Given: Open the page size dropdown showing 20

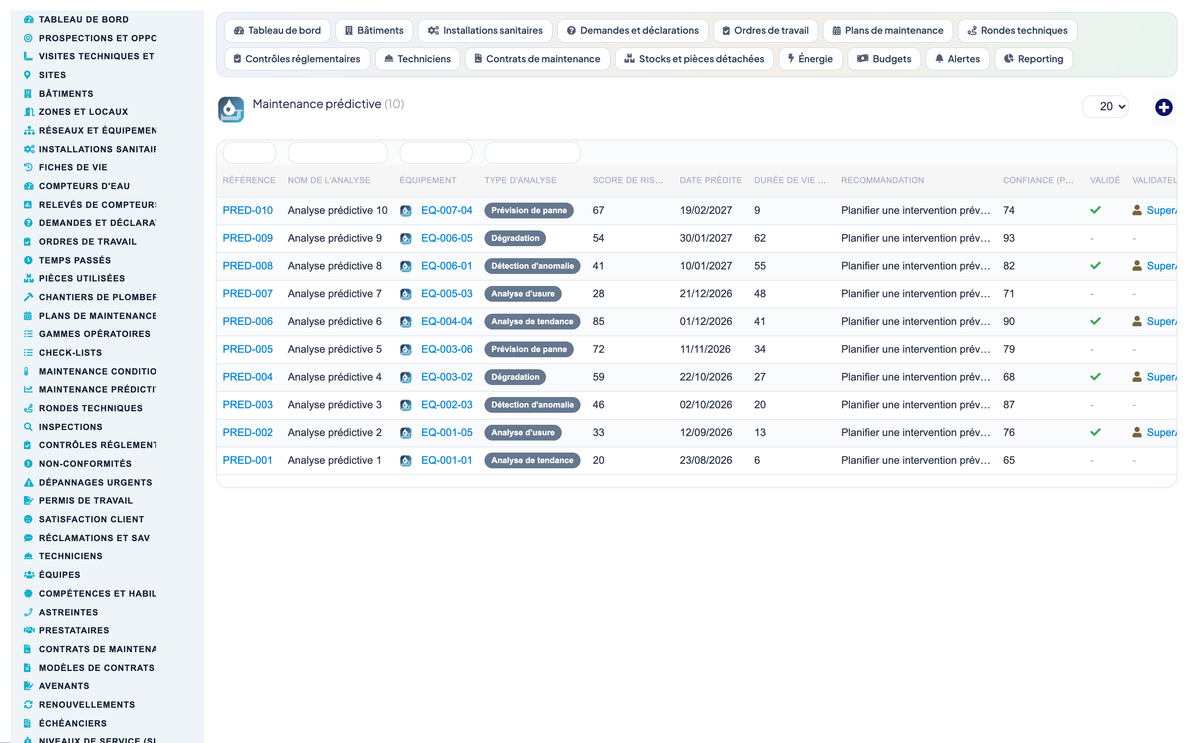Looking at the screenshot, I should click(1106, 106).
